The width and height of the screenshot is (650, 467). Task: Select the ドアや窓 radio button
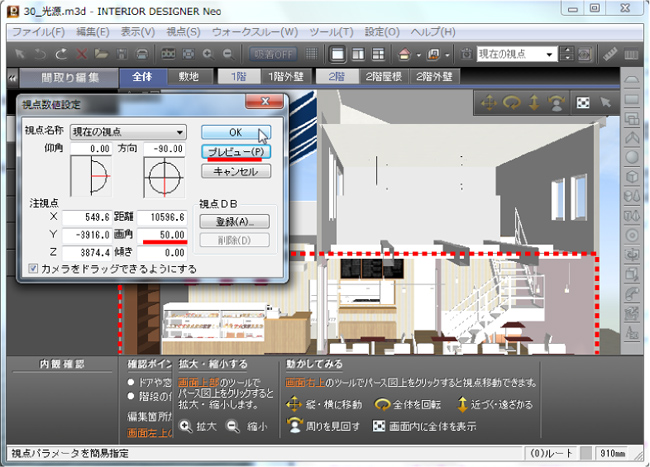pos(133,382)
